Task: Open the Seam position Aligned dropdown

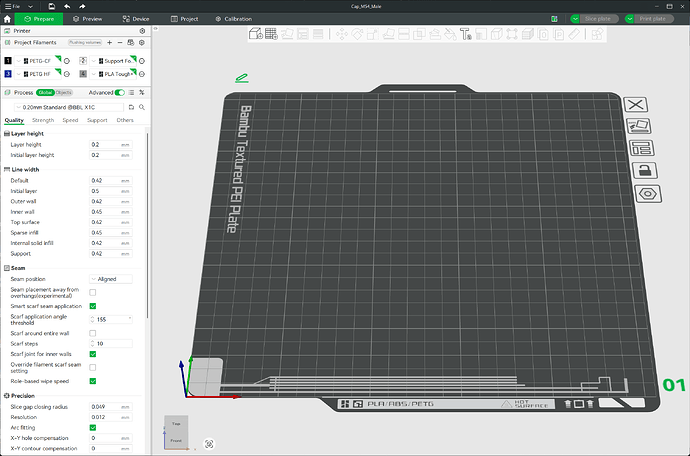Action: (111, 279)
